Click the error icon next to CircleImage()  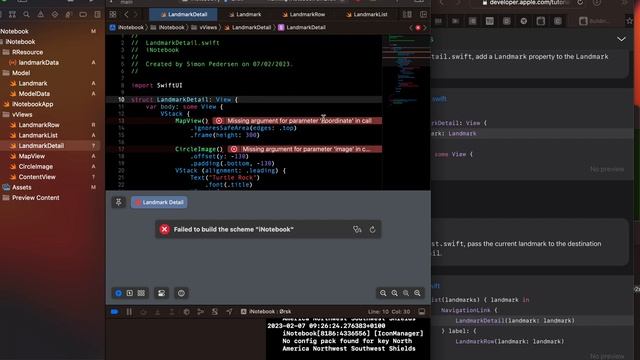(234, 149)
